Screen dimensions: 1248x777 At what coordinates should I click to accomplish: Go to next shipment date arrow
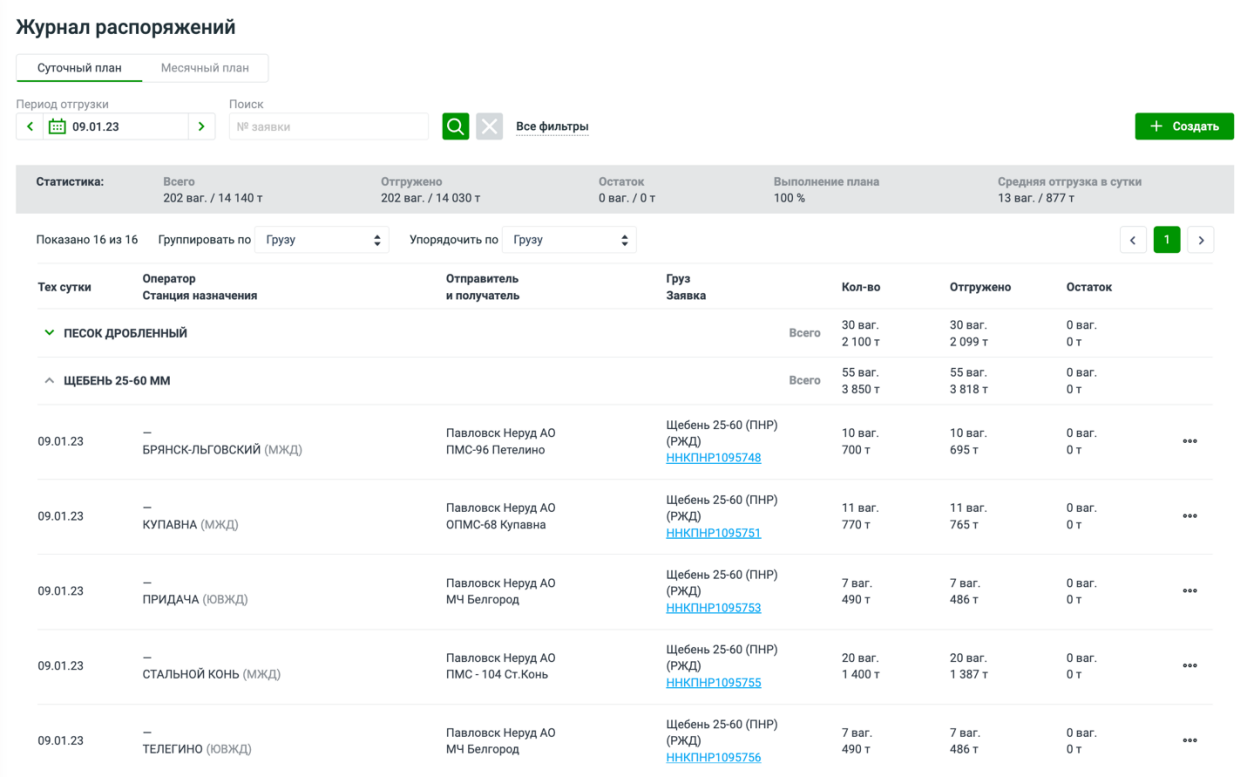coord(202,127)
